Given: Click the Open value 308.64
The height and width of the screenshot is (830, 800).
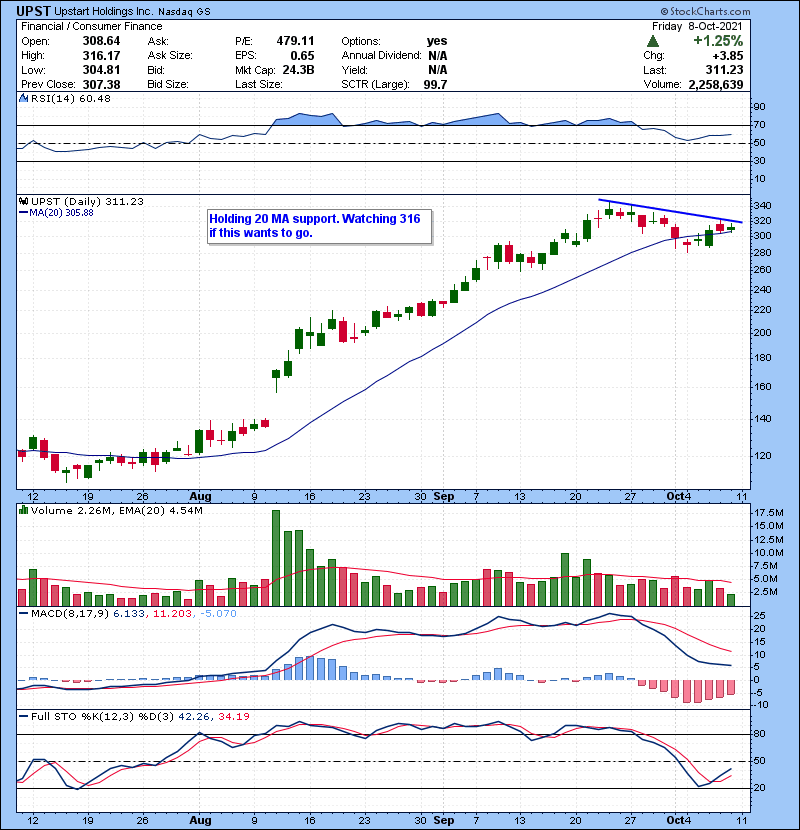Looking at the screenshot, I should [101, 41].
